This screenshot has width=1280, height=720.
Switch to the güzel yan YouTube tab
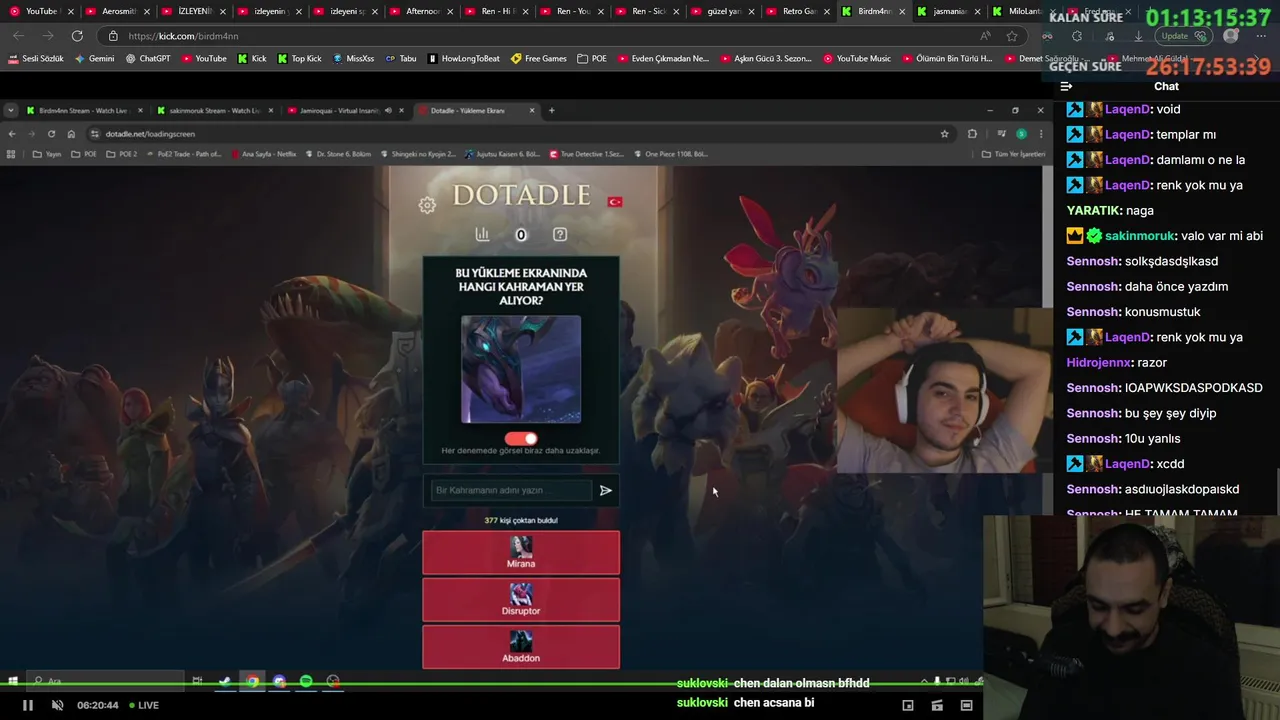[722, 11]
